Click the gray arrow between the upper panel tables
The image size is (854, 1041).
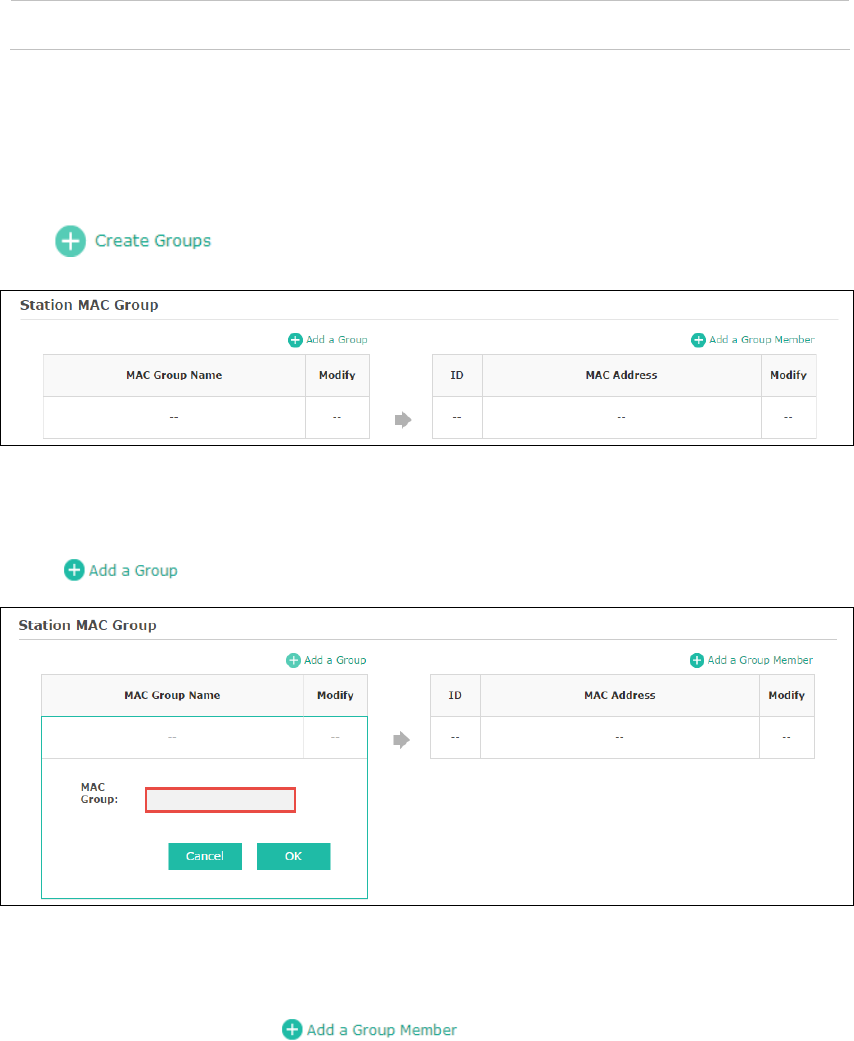(403, 420)
